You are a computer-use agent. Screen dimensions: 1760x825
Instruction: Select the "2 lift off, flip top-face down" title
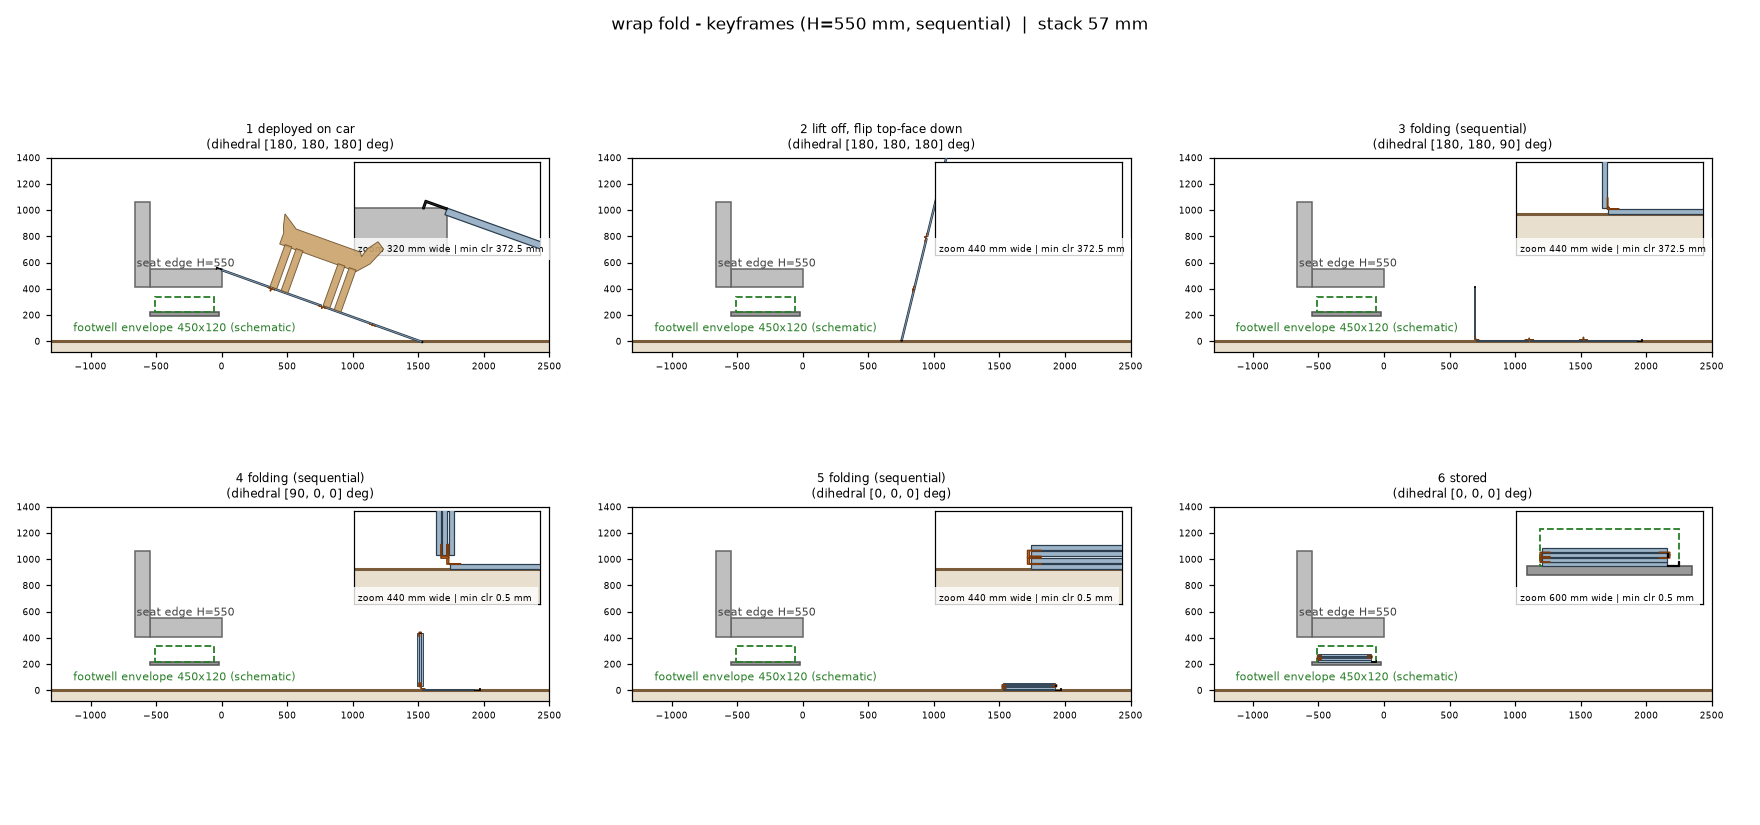[x=881, y=129]
